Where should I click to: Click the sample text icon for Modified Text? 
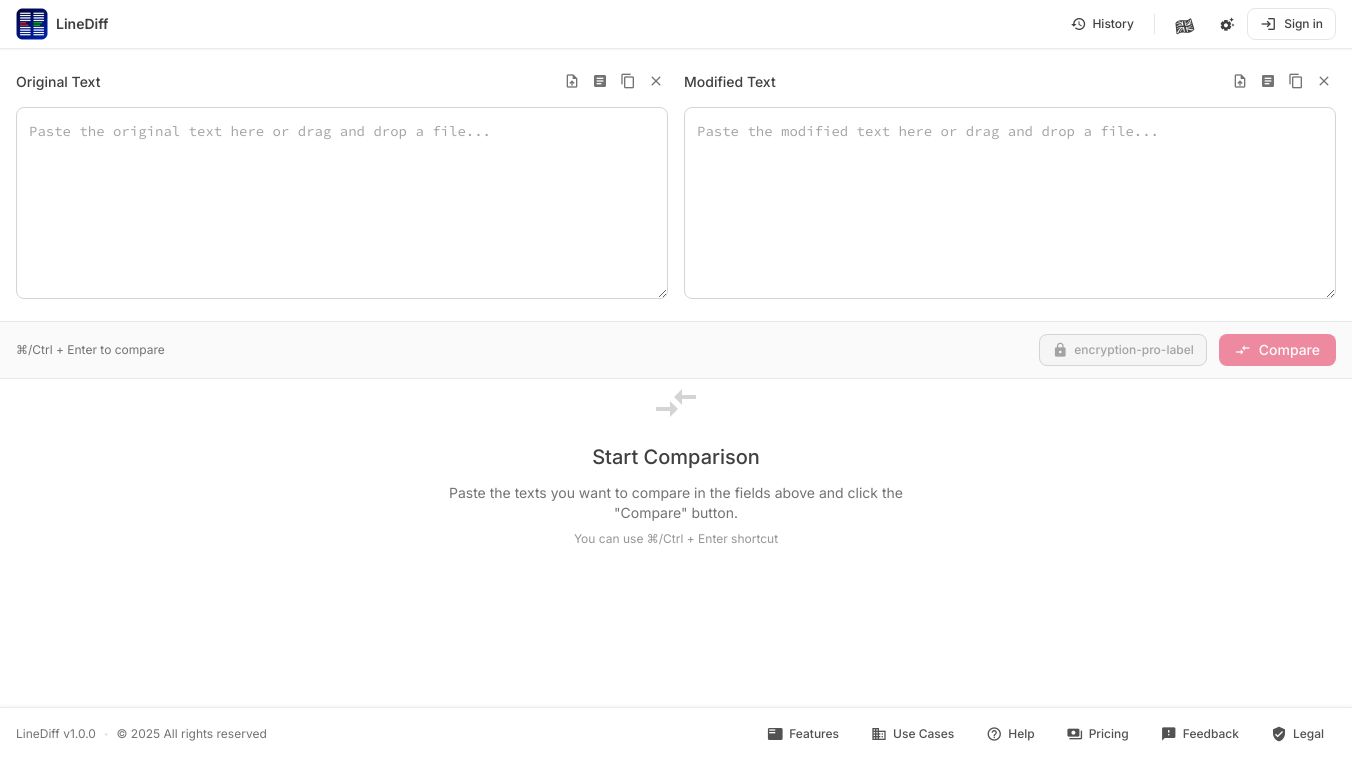1268,81
